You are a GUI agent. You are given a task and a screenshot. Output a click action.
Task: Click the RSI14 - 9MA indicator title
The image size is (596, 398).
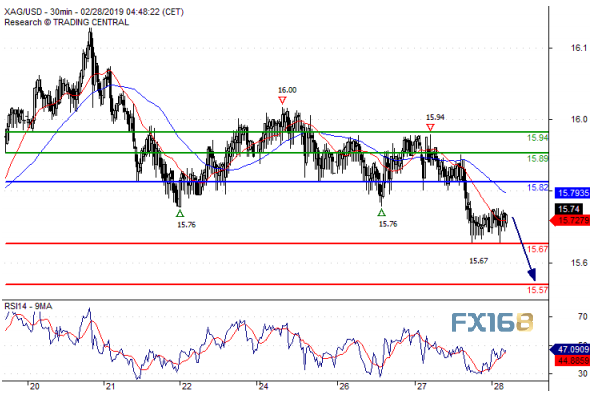[x=28, y=306]
